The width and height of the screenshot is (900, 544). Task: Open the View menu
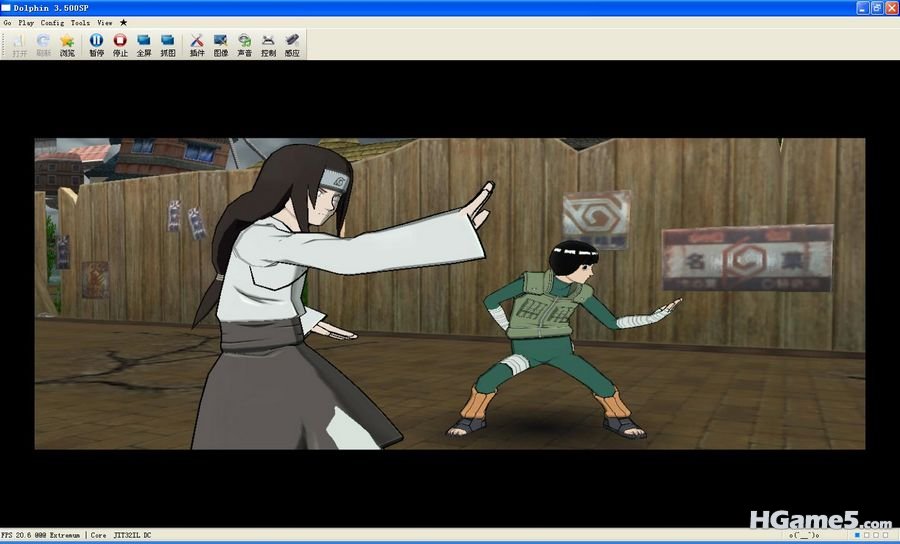(104, 23)
